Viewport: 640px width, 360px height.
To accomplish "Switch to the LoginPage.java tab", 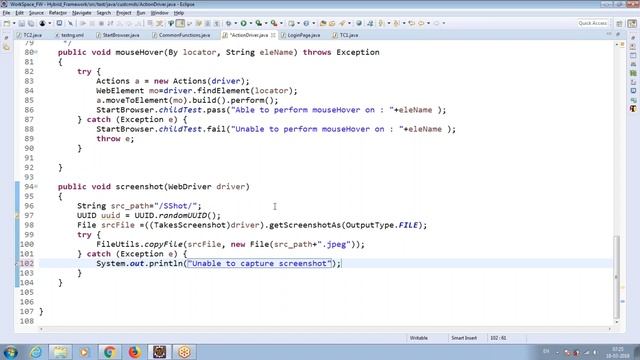I will 300,35.
